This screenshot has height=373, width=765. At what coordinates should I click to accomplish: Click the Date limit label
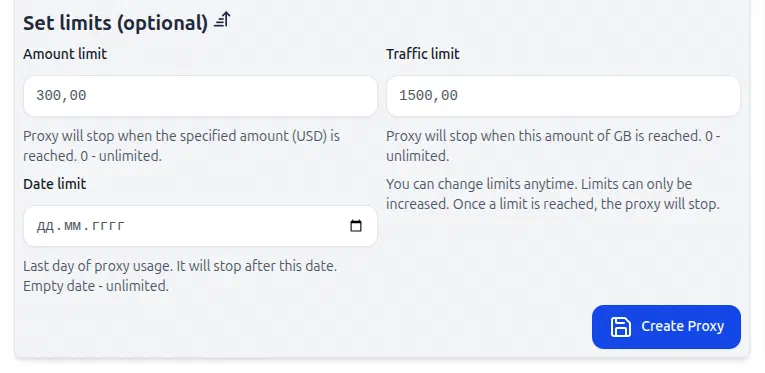point(55,184)
